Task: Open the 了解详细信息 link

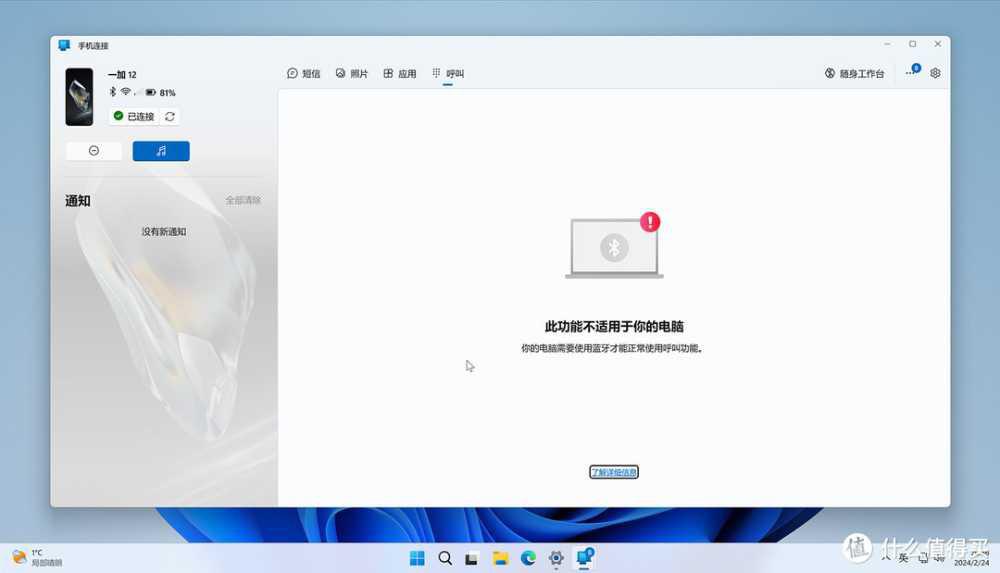Action: click(614, 472)
